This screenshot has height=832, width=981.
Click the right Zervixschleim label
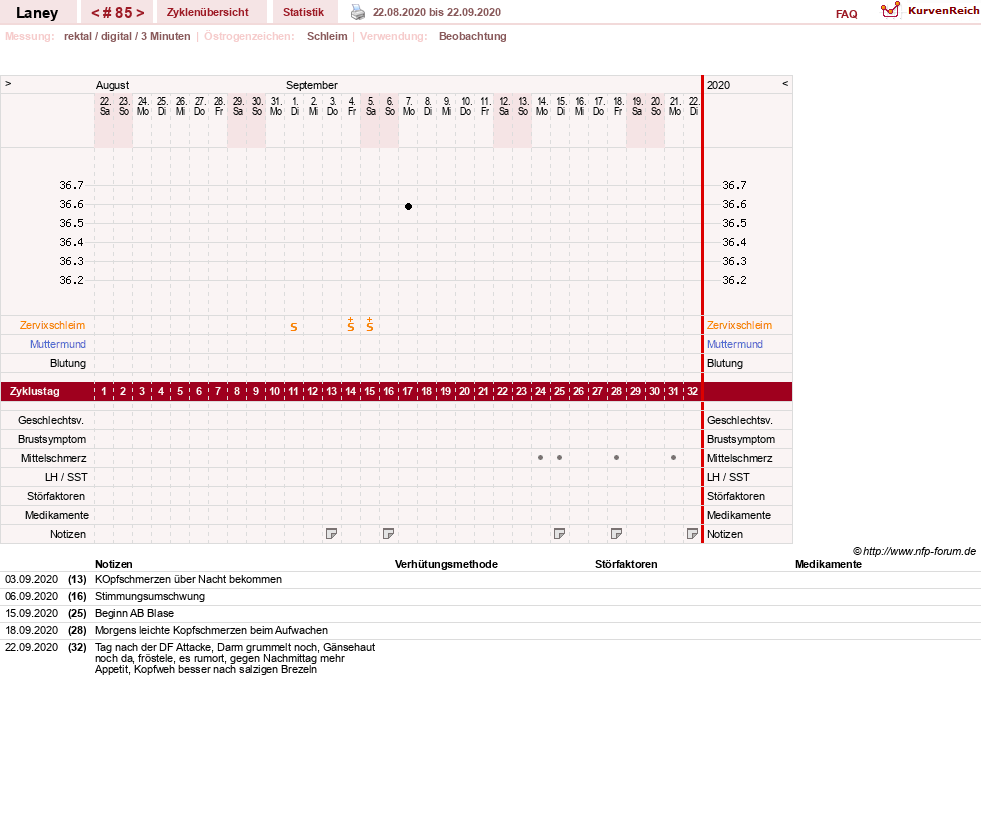pos(740,325)
